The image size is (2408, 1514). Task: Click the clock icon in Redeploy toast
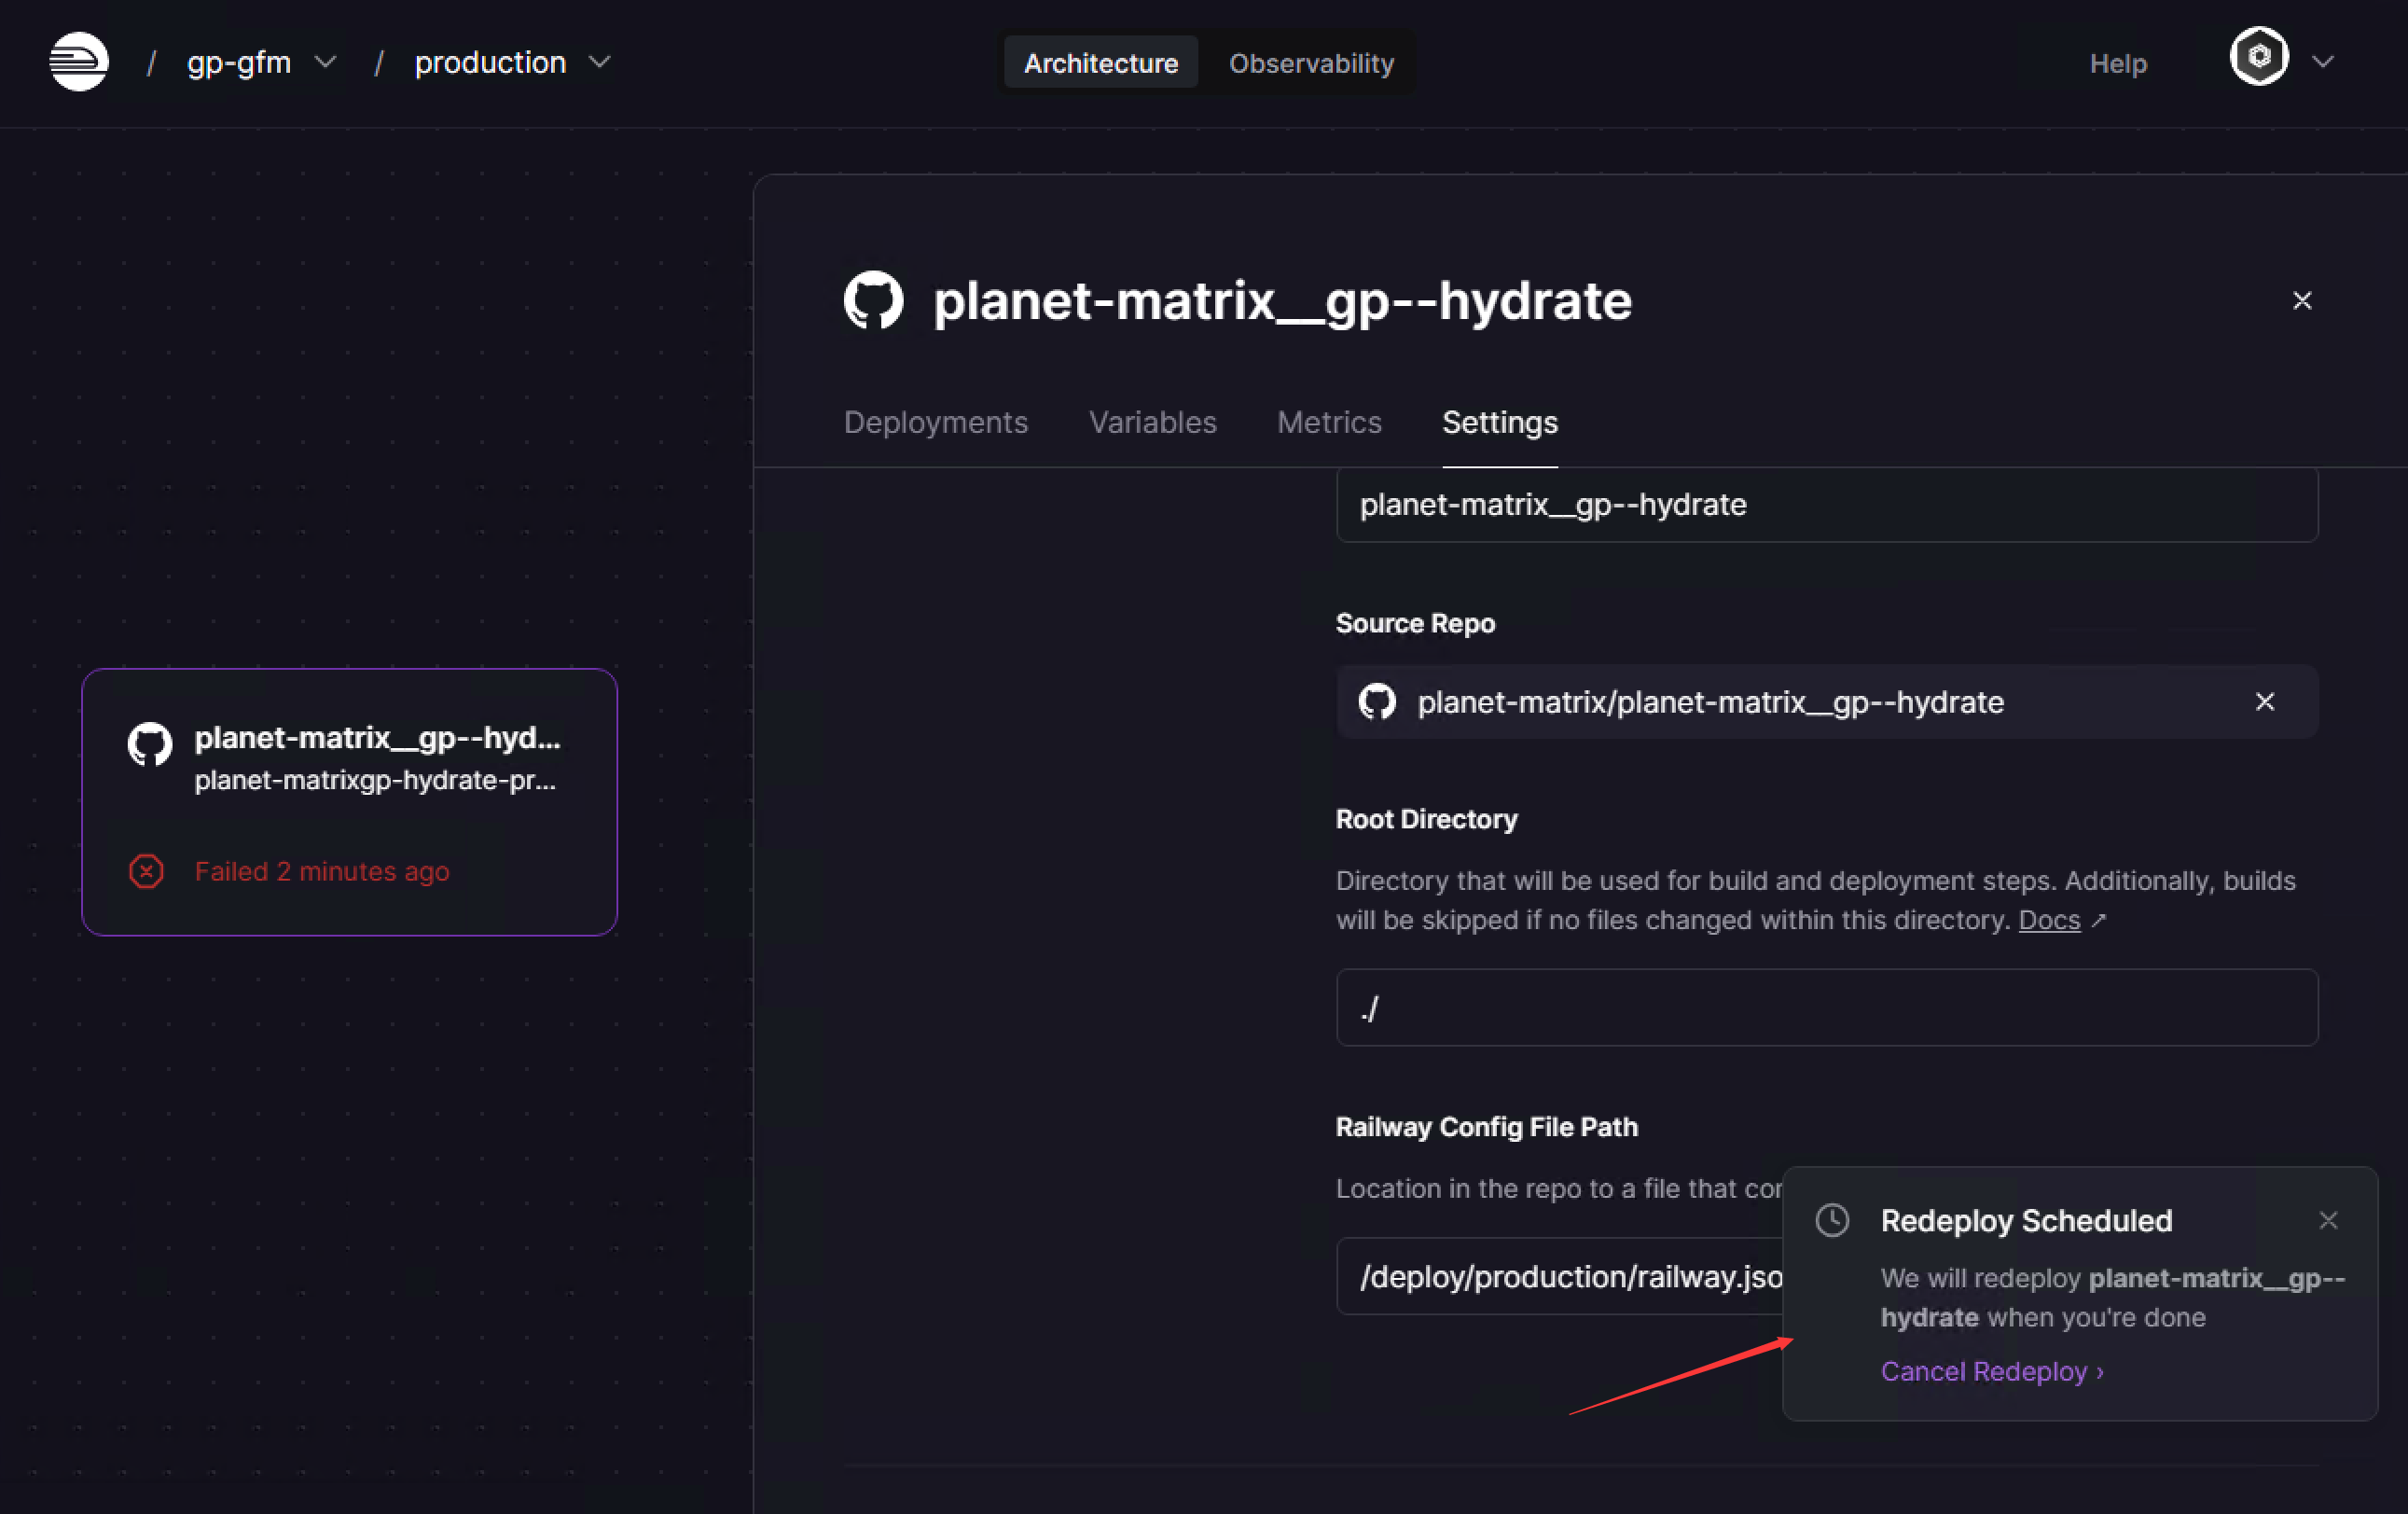coord(1832,1220)
